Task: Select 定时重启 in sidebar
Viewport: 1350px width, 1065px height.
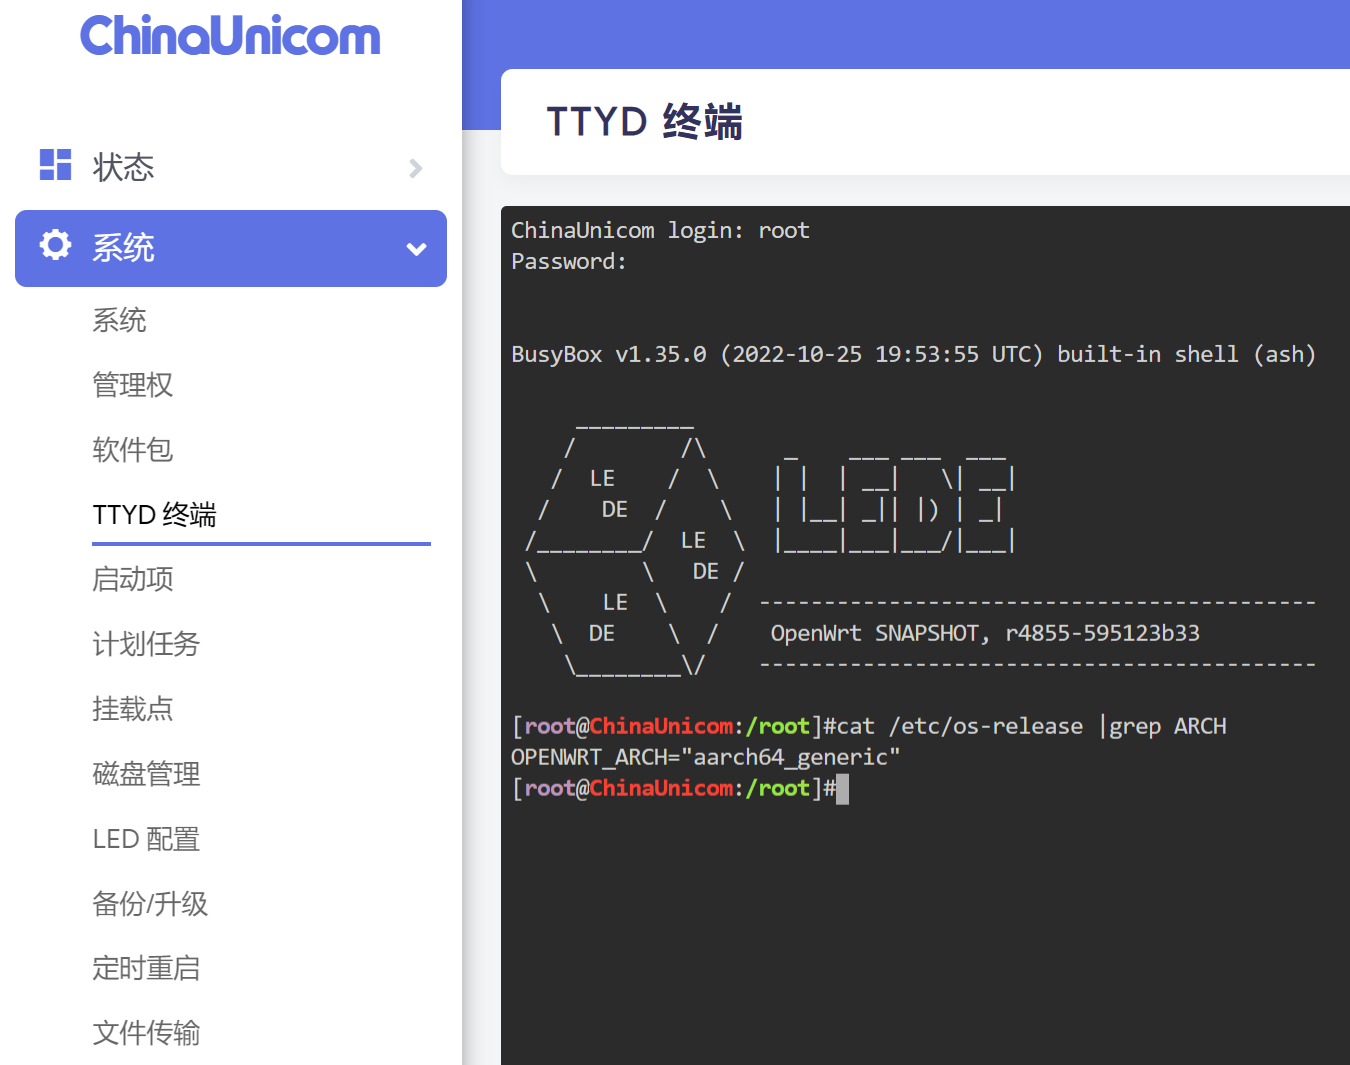Action: pyautogui.click(x=146, y=968)
